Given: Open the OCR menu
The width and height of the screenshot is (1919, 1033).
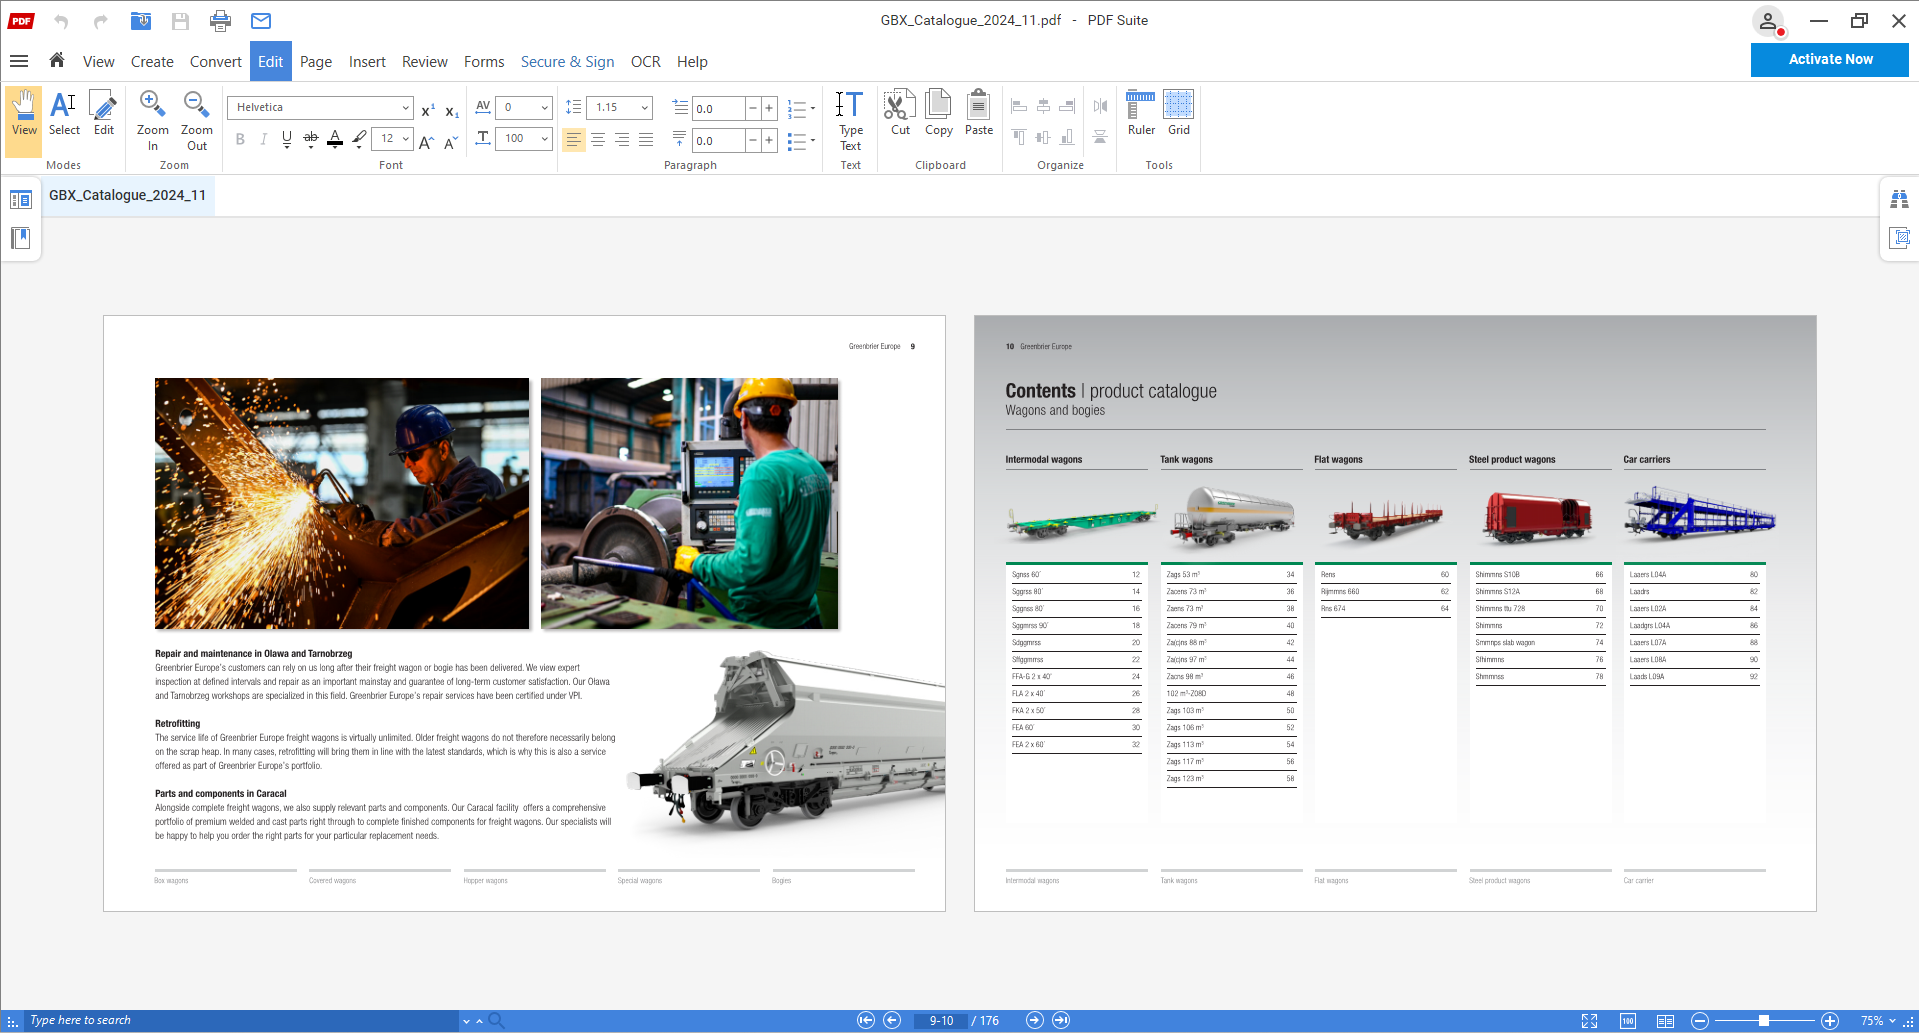Looking at the screenshot, I should point(645,61).
